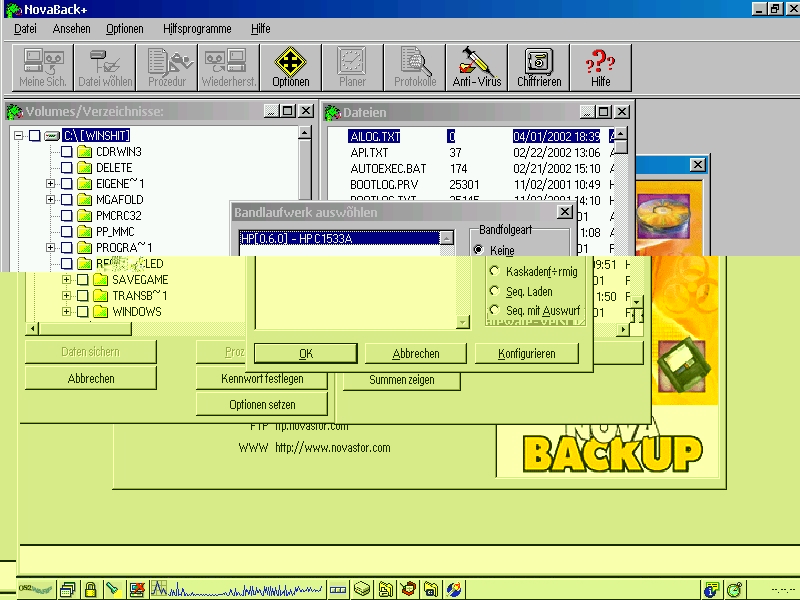Click the scroll-up arrow of the Dateien list

pos(620,134)
